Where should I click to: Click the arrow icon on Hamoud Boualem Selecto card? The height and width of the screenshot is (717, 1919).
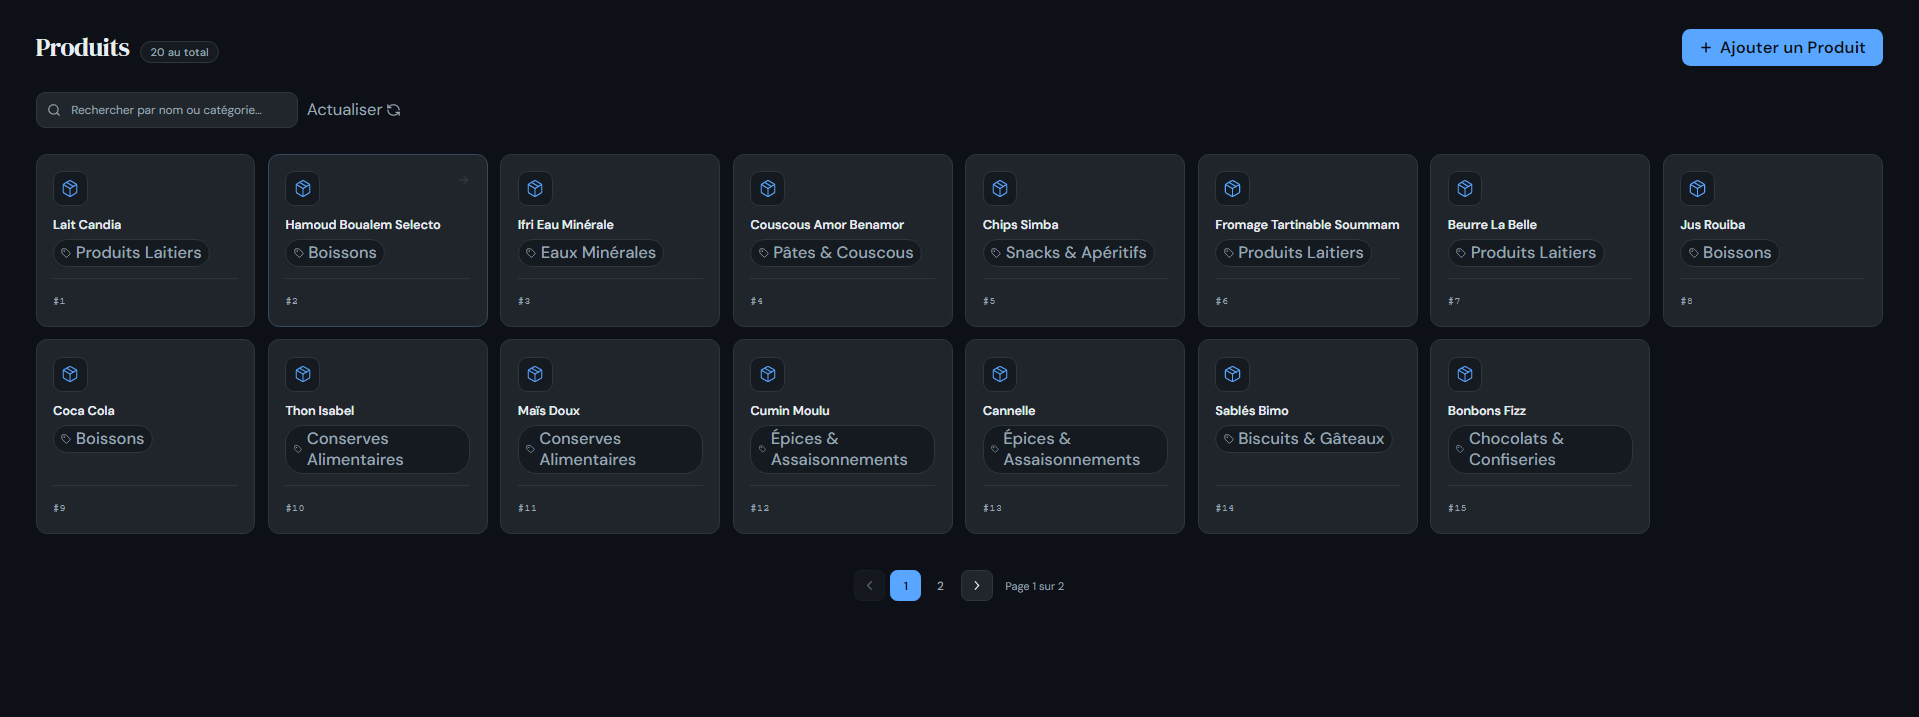(464, 180)
